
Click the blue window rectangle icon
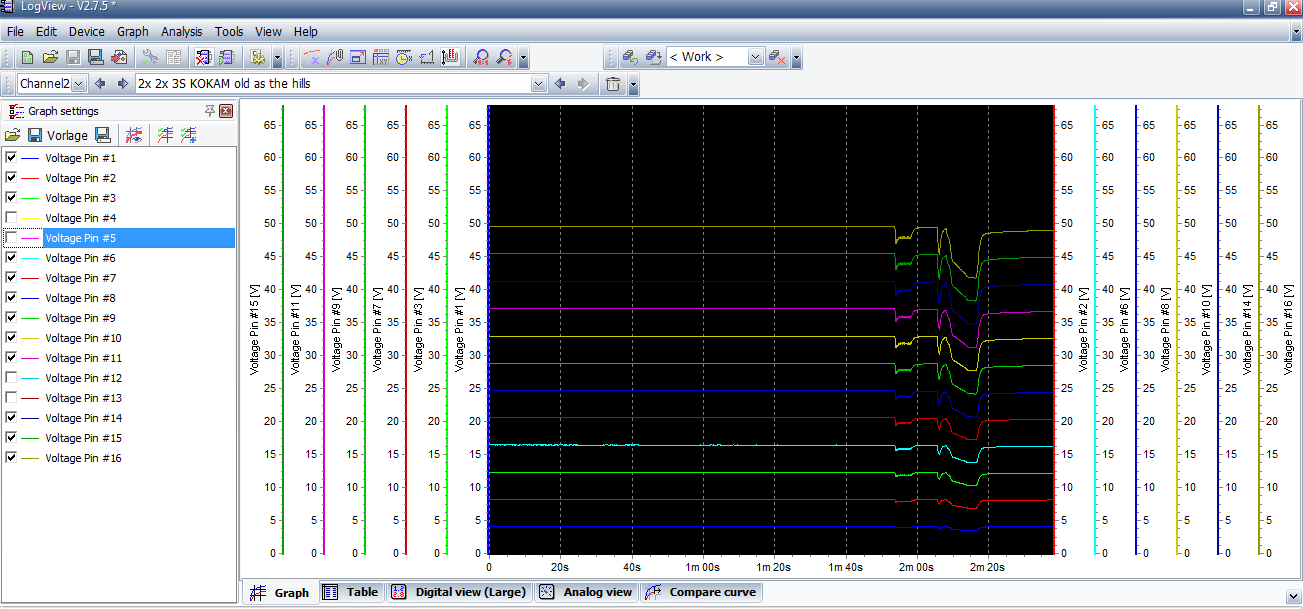(x=357, y=57)
